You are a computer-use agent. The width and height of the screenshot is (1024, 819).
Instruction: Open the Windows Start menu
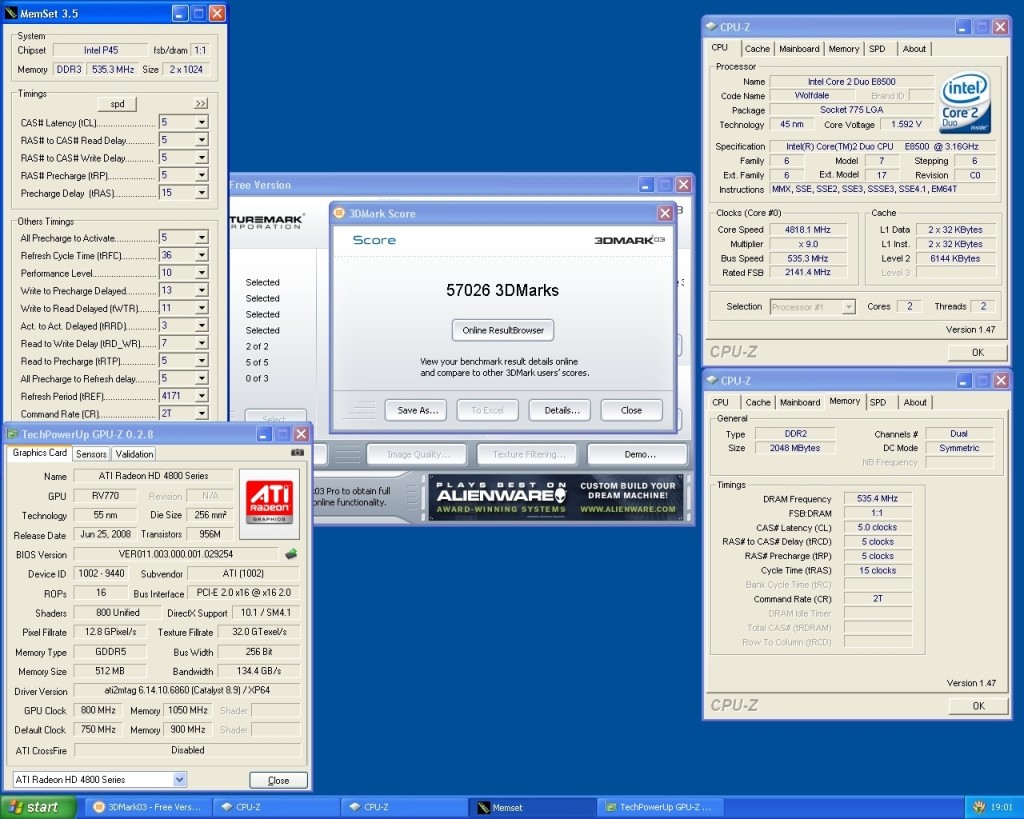[39, 807]
